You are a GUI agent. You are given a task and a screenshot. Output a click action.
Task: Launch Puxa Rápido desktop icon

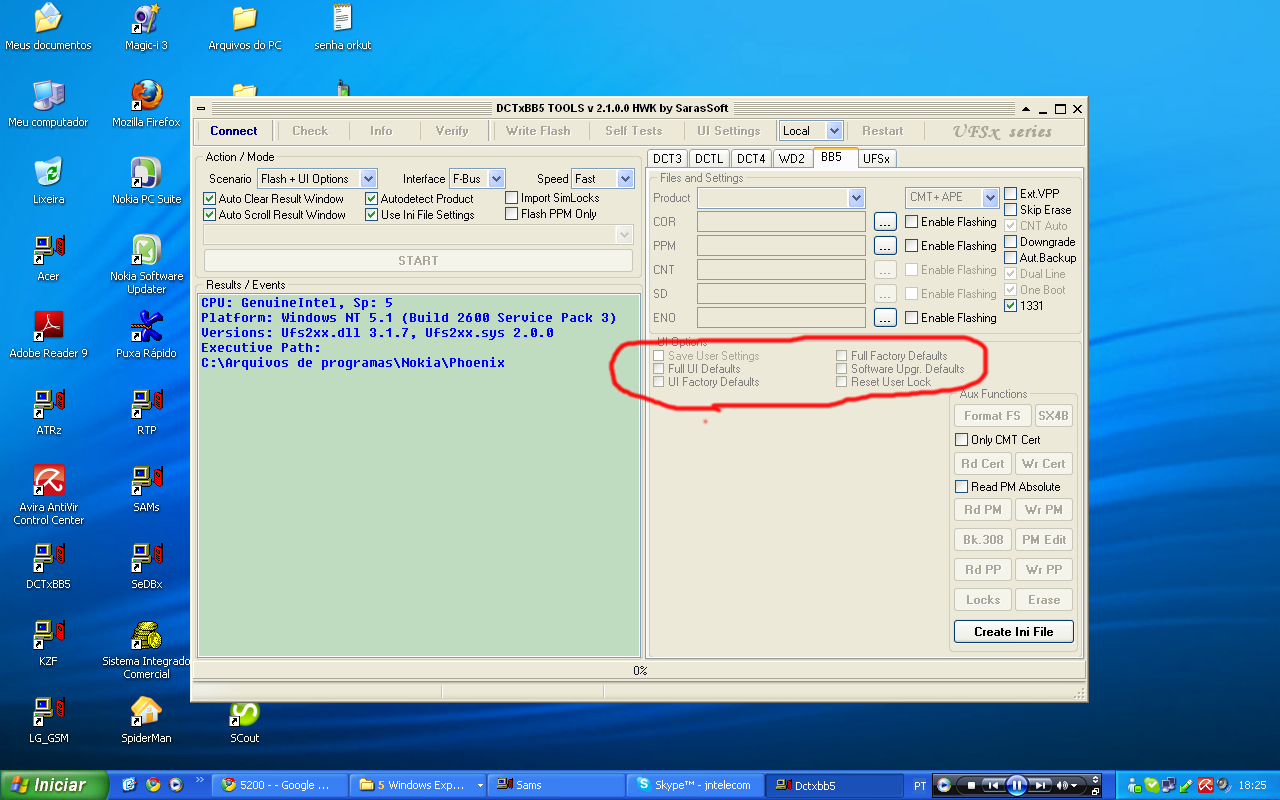click(x=146, y=335)
